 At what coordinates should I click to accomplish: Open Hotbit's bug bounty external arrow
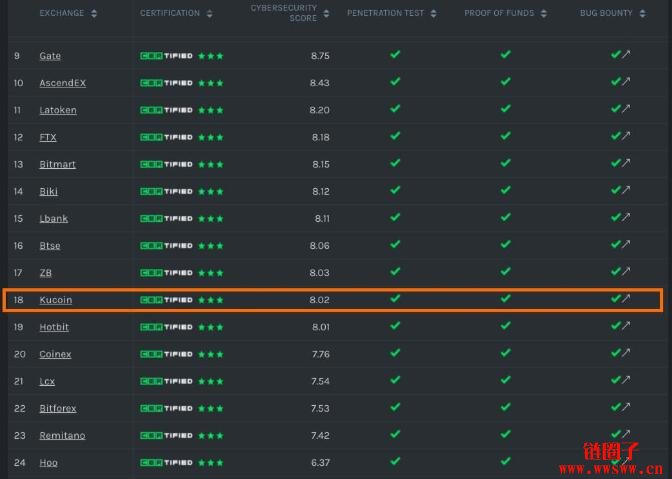coord(626,325)
